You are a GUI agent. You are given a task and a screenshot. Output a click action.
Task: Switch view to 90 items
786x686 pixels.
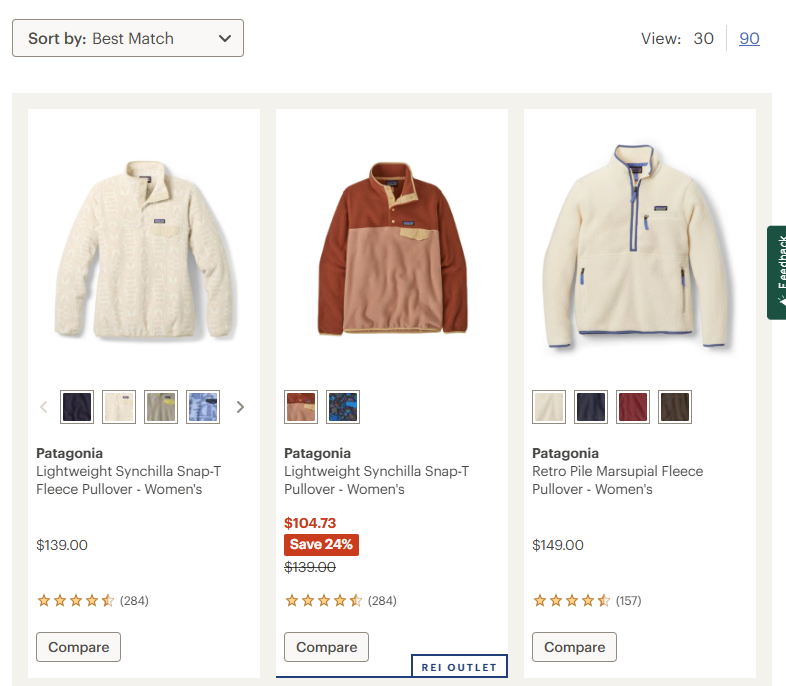(x=749, y=38)
